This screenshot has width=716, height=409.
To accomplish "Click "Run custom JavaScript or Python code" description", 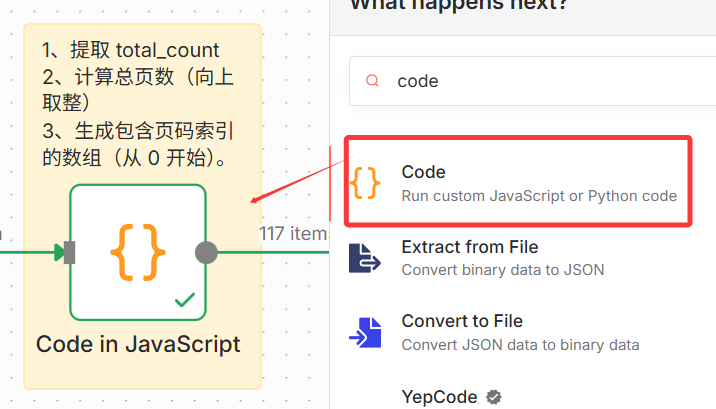I will (539, 195).
